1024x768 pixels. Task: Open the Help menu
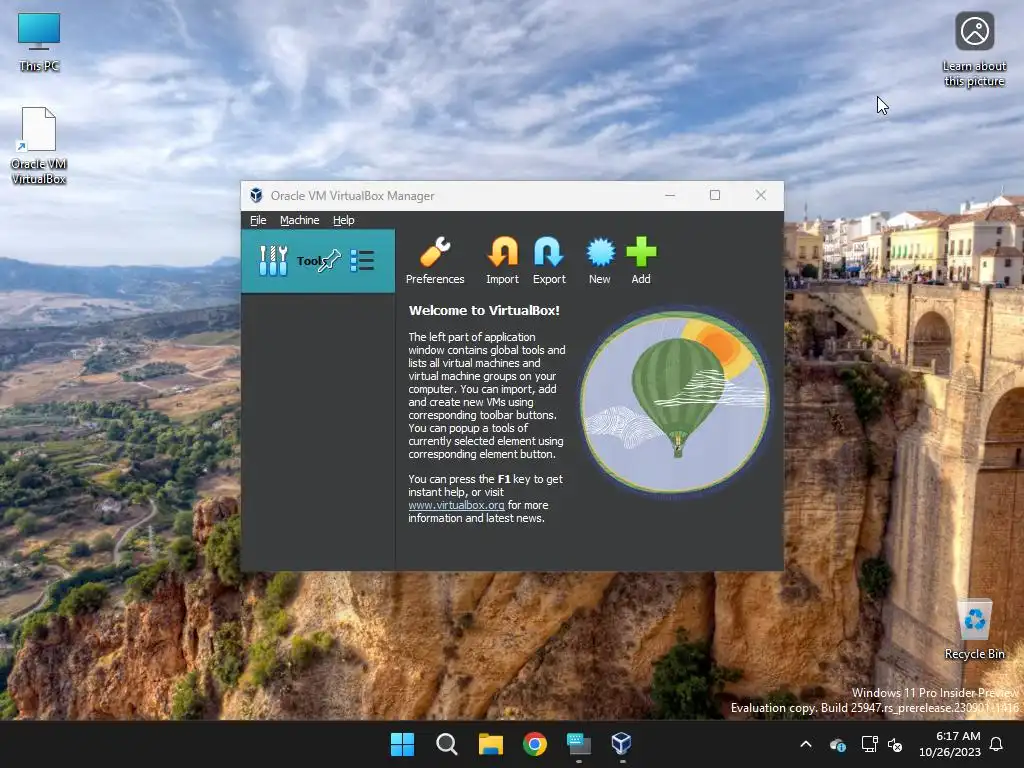(x=344, y=220)
